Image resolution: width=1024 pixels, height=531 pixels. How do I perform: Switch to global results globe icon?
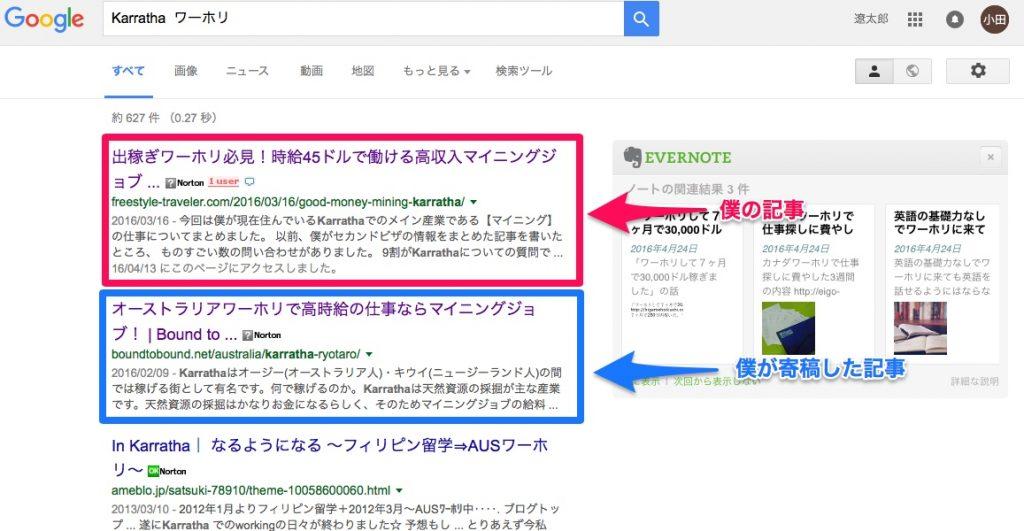pos(912,71)
